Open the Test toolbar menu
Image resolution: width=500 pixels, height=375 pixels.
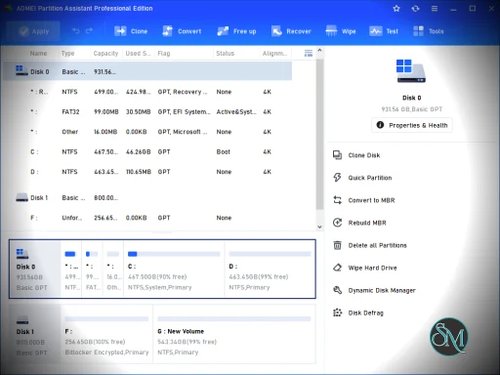click(384, 31)
